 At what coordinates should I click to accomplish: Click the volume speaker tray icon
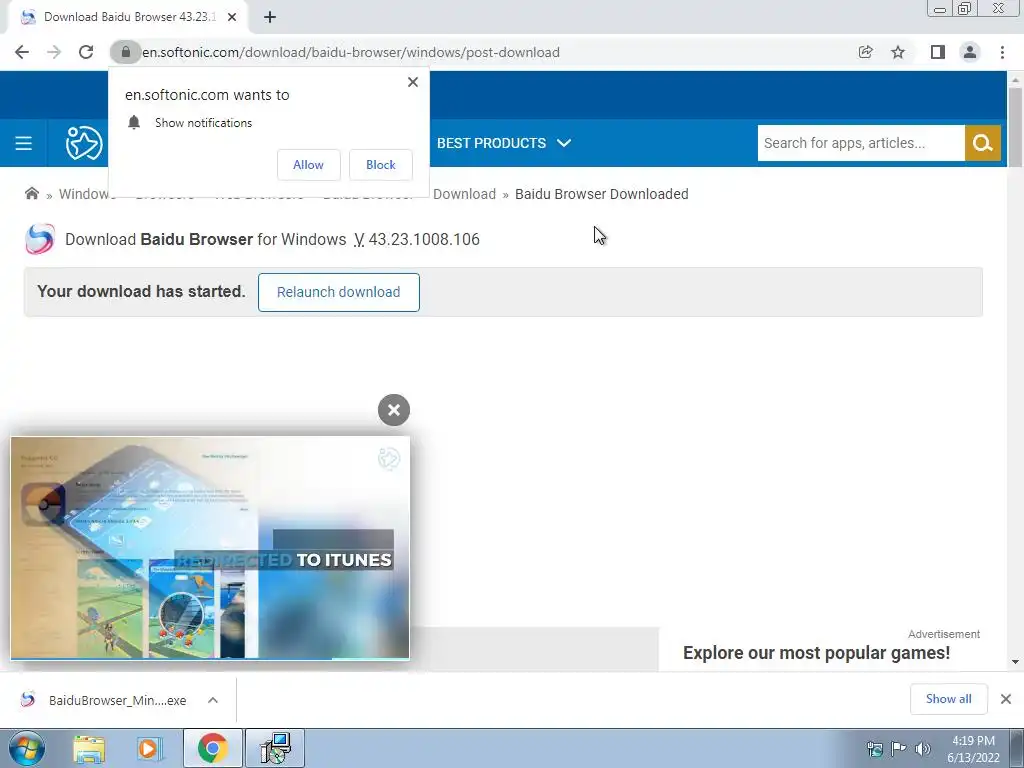click(923, 749)
